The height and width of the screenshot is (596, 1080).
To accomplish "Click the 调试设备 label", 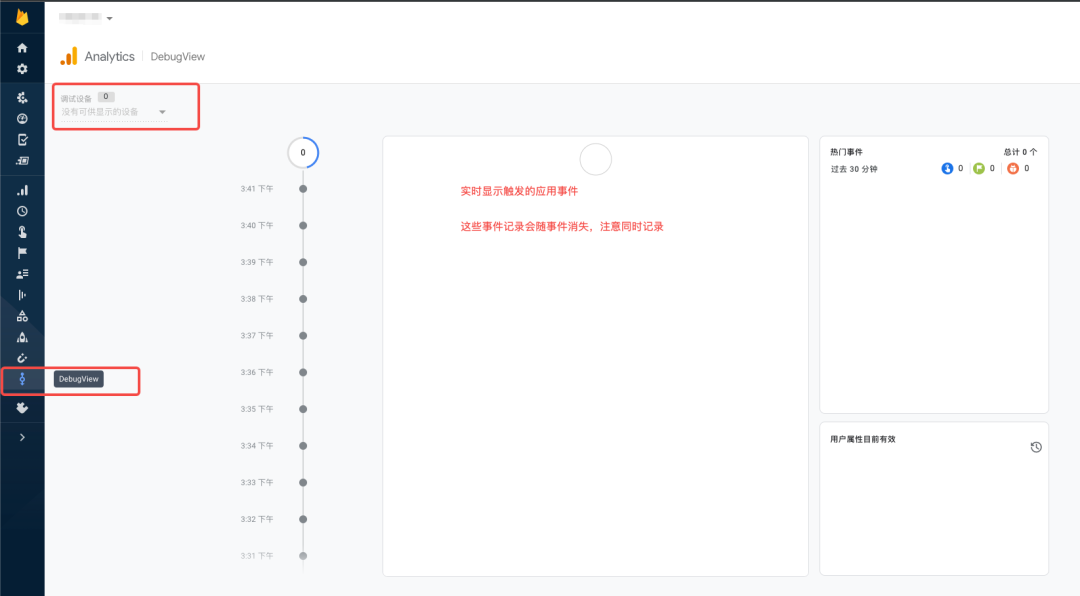I will tap(76, 99).
